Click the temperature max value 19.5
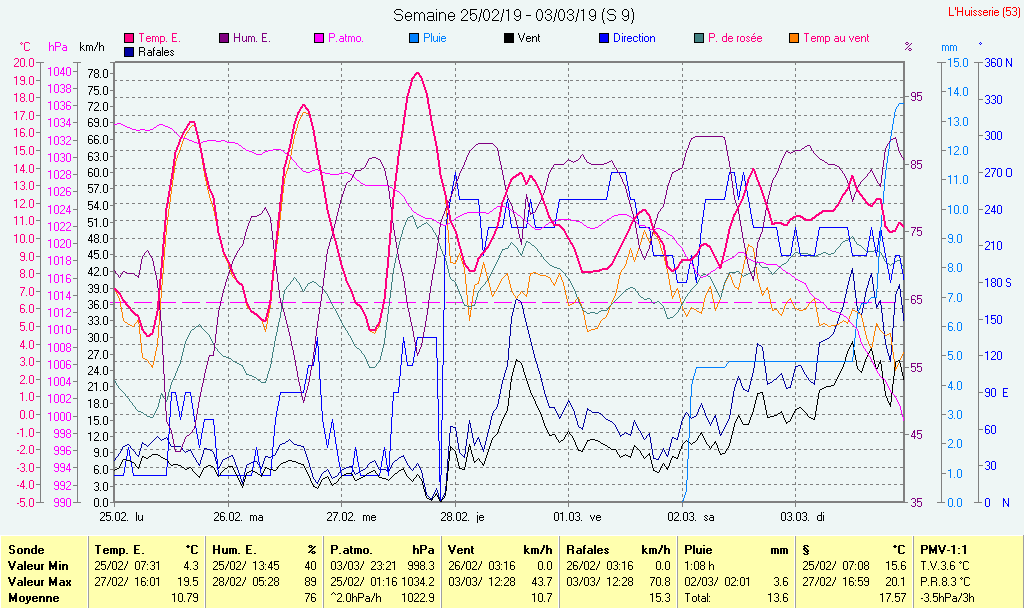 (188, 581)
